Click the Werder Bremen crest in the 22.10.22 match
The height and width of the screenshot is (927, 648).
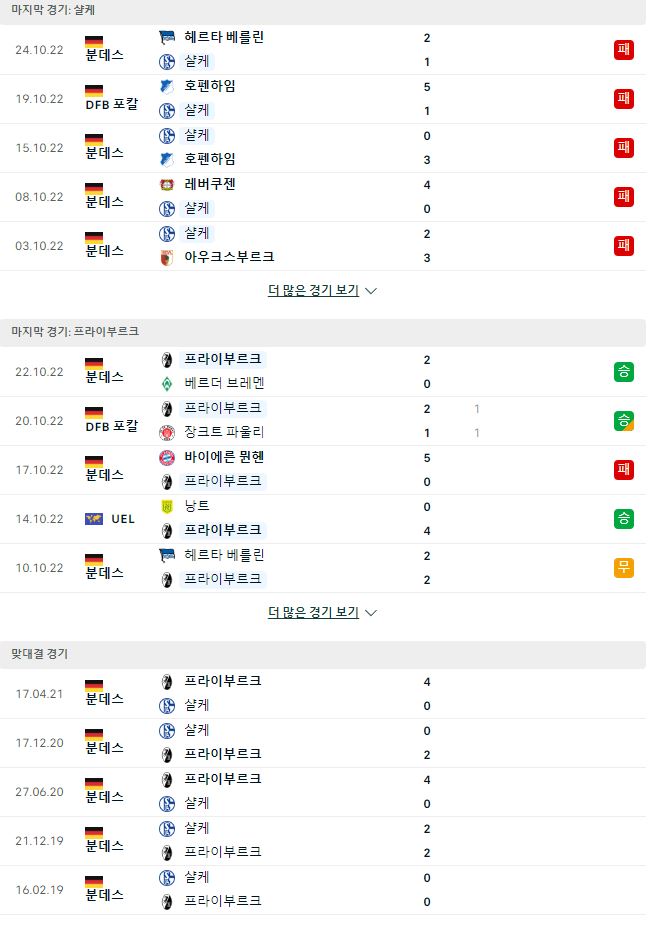coord(167,384)
